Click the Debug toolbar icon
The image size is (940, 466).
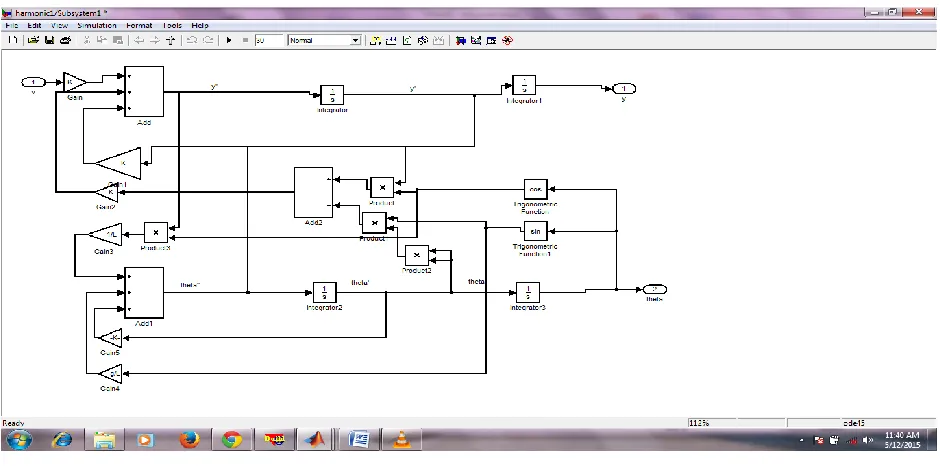508,40
